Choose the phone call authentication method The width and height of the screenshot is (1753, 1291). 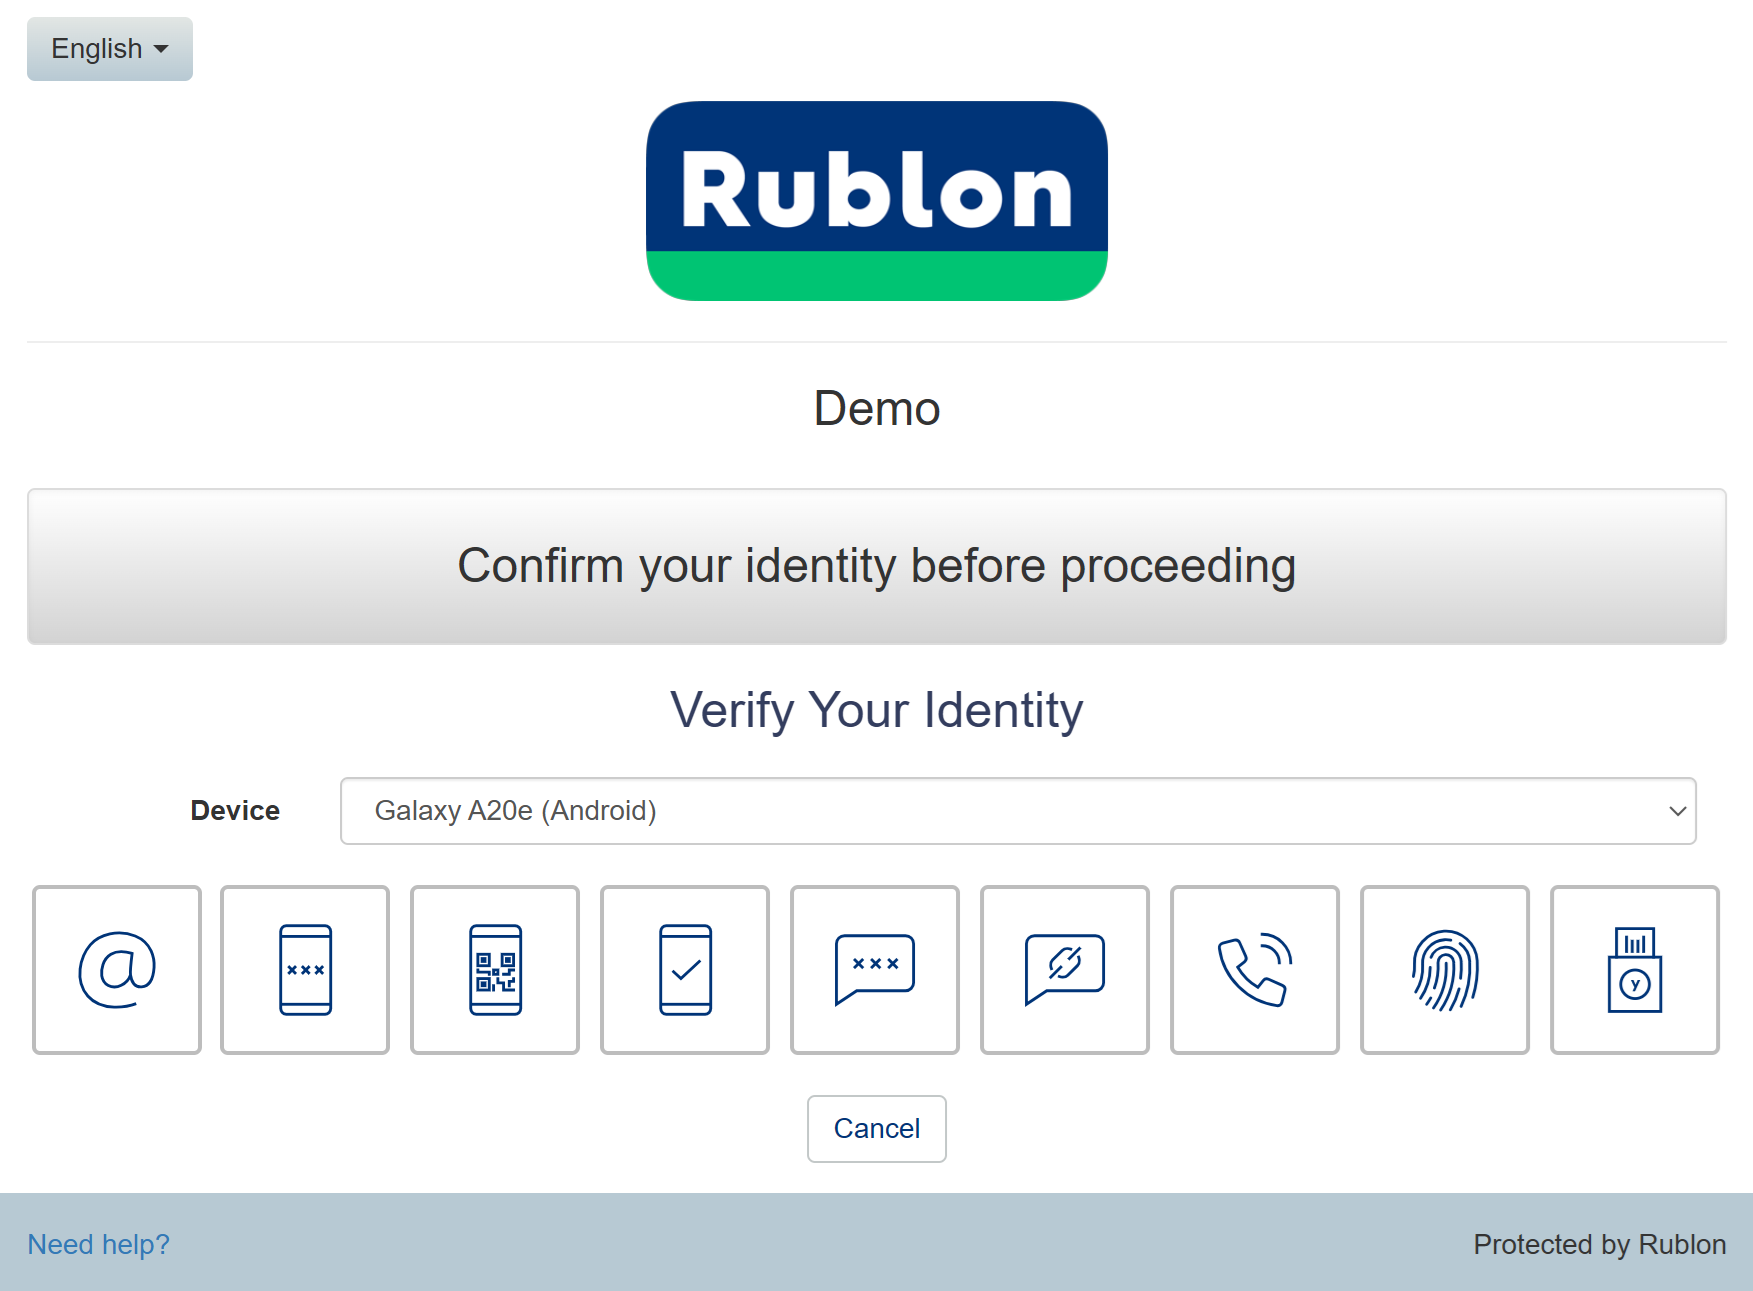[x=1255, y=969]
